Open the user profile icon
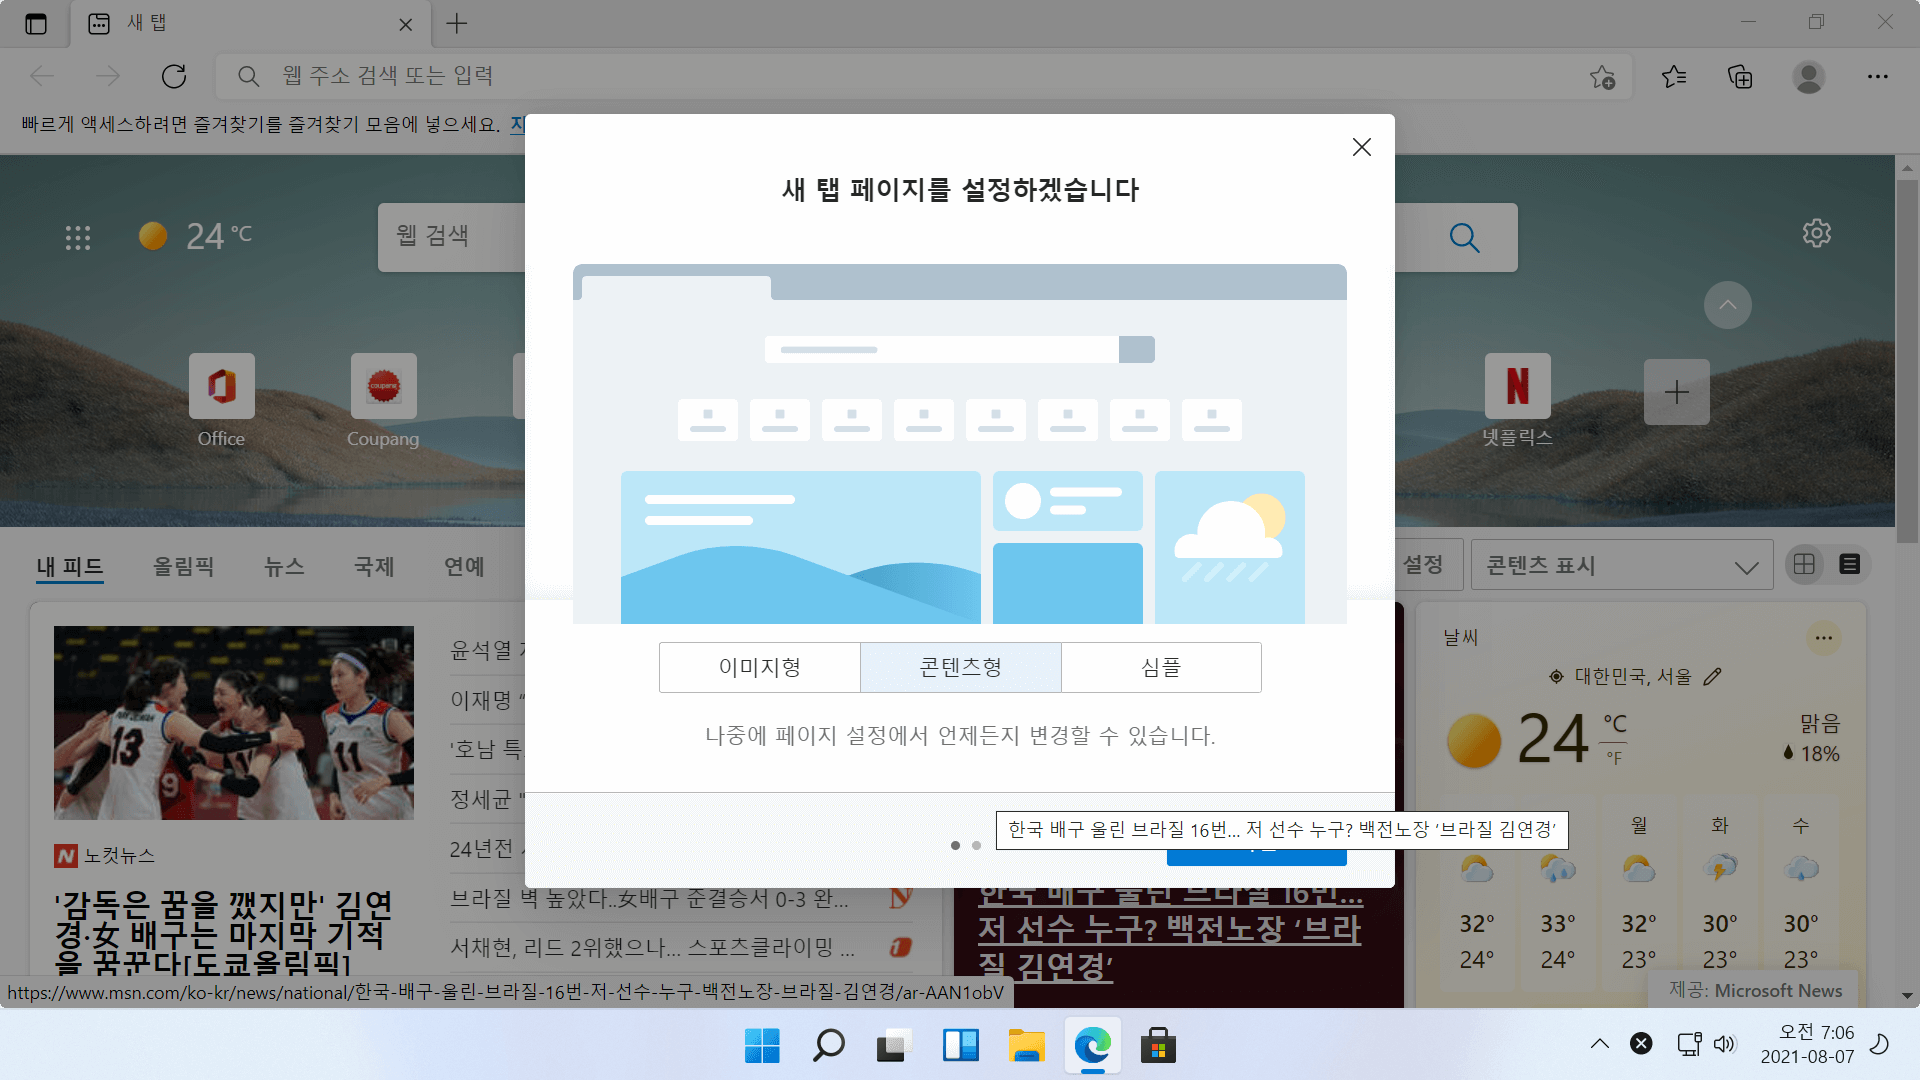 tap(1808, 76)
